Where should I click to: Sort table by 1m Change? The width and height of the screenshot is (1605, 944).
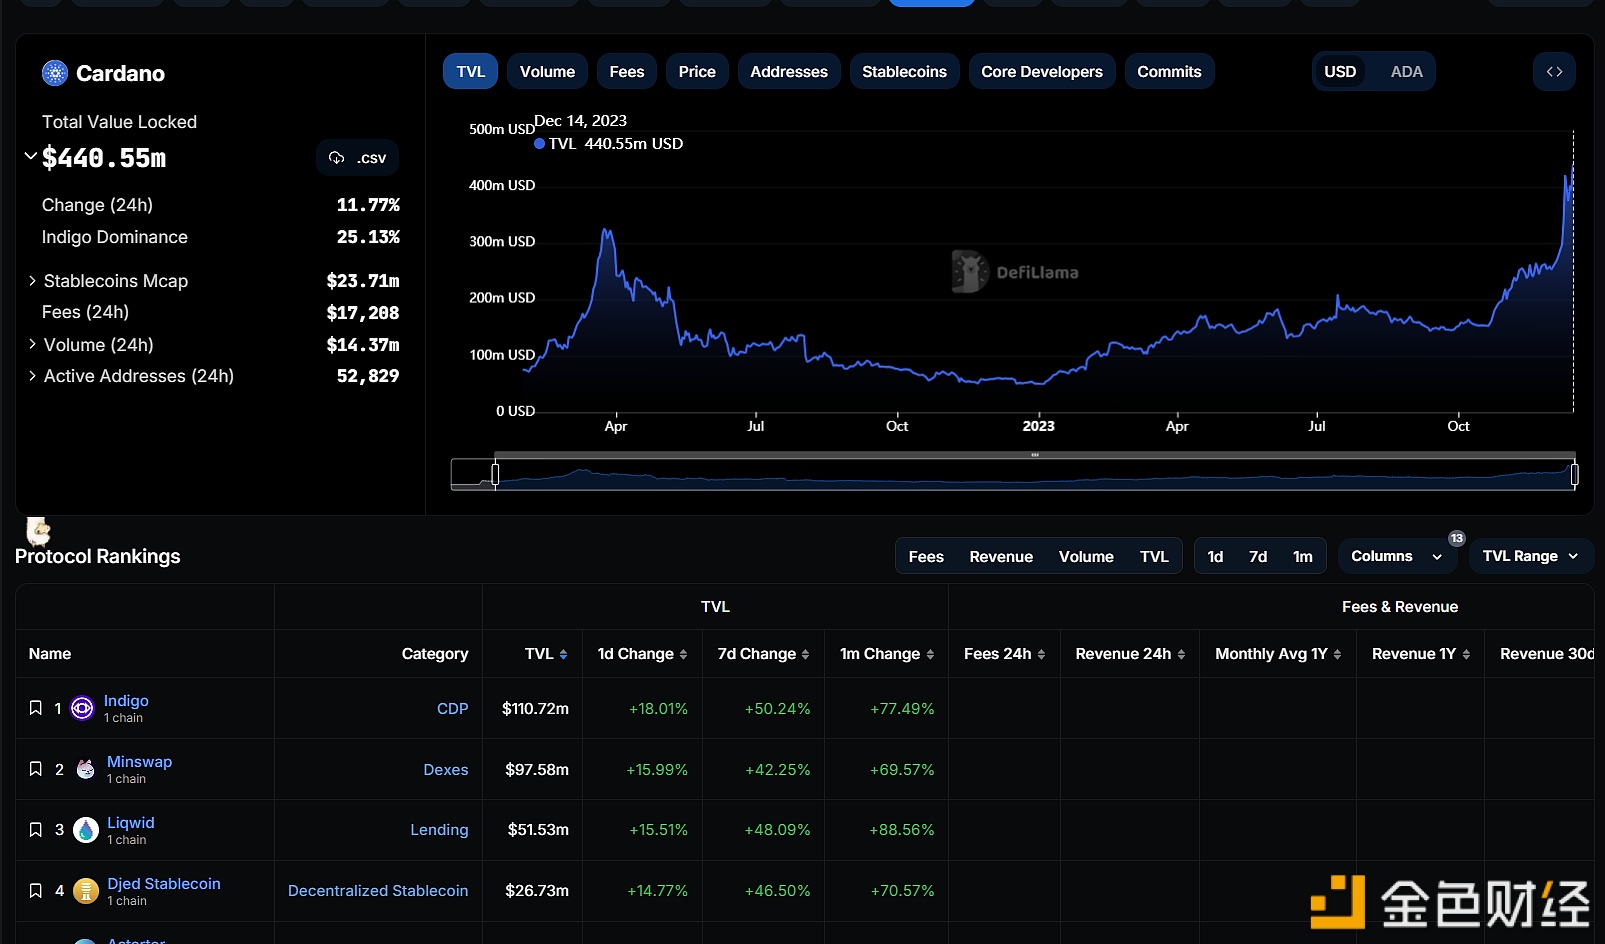pos(887,654)
